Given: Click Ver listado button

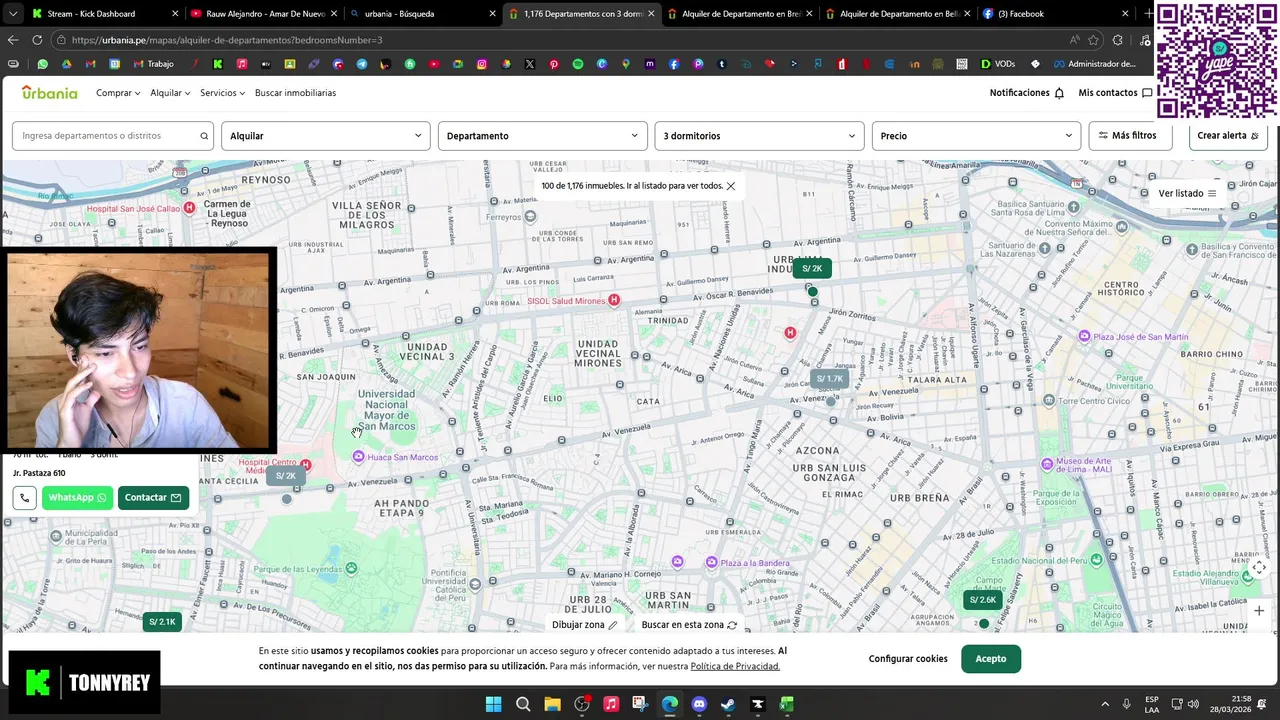Looking at the screenshot, I should (1187, 193).
